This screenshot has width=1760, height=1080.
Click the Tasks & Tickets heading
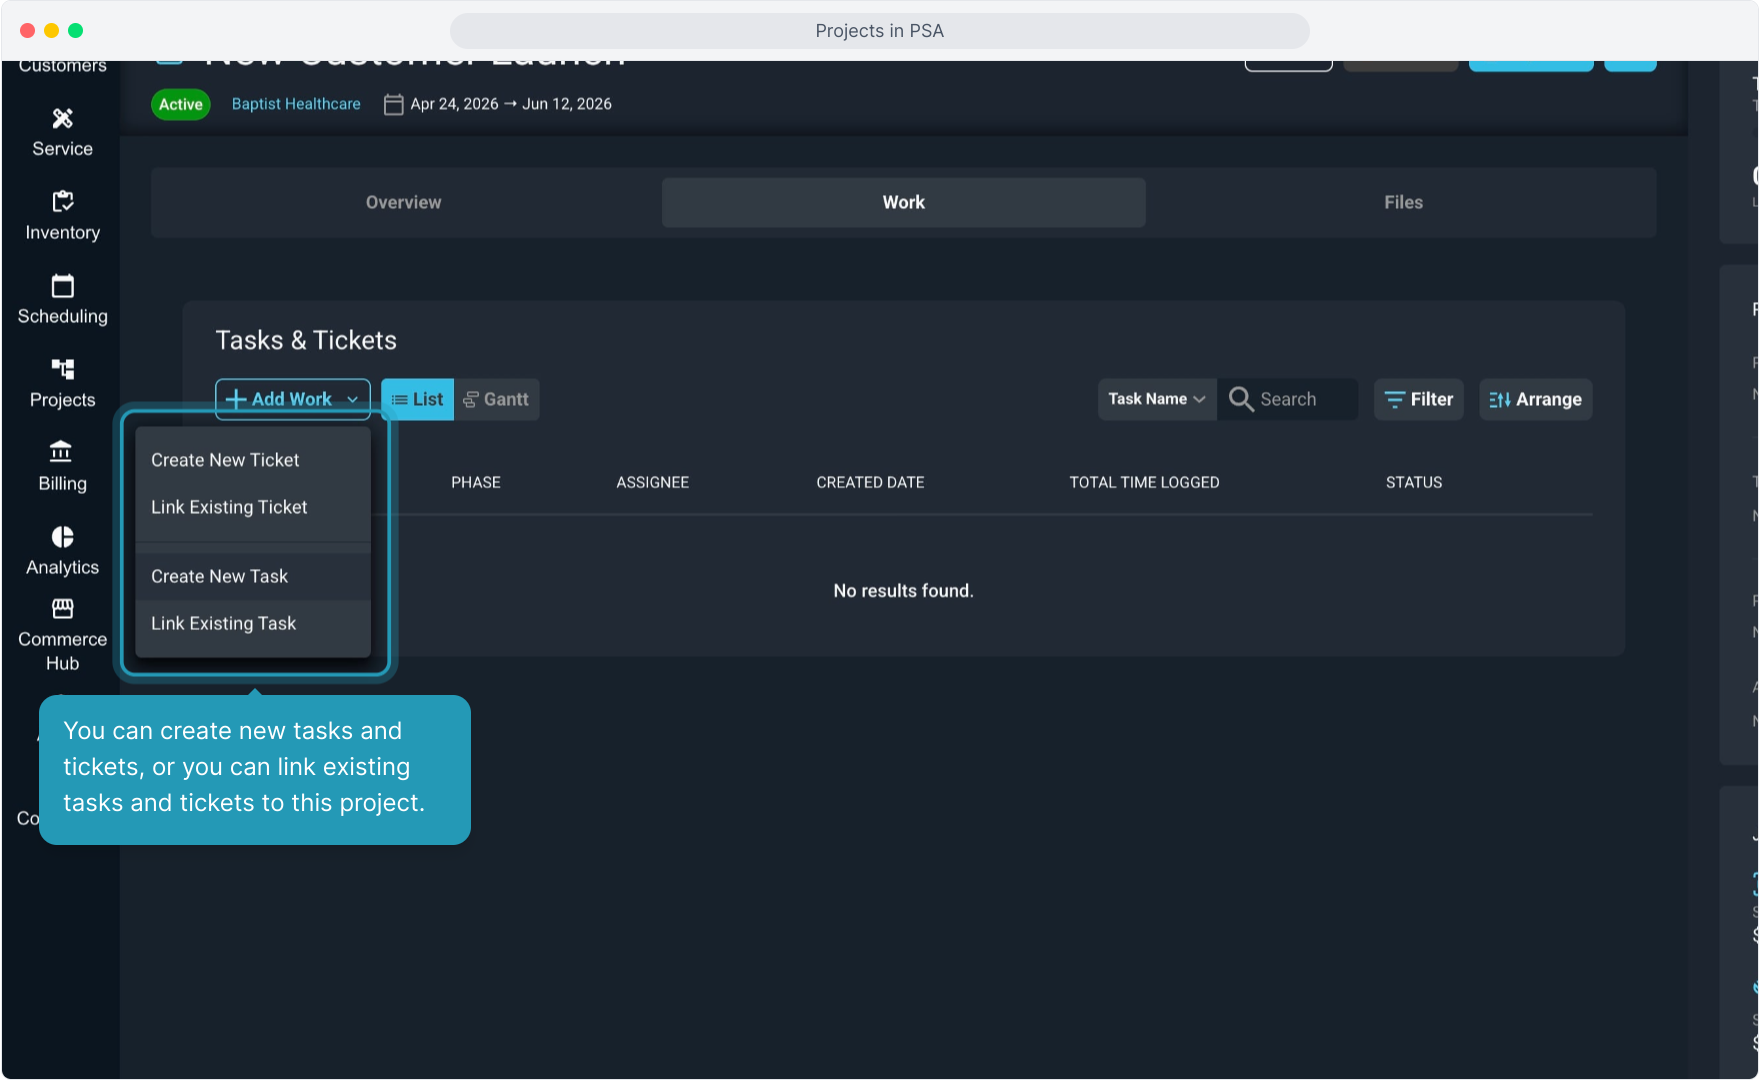pyautogui.click(x=306, y=341)
